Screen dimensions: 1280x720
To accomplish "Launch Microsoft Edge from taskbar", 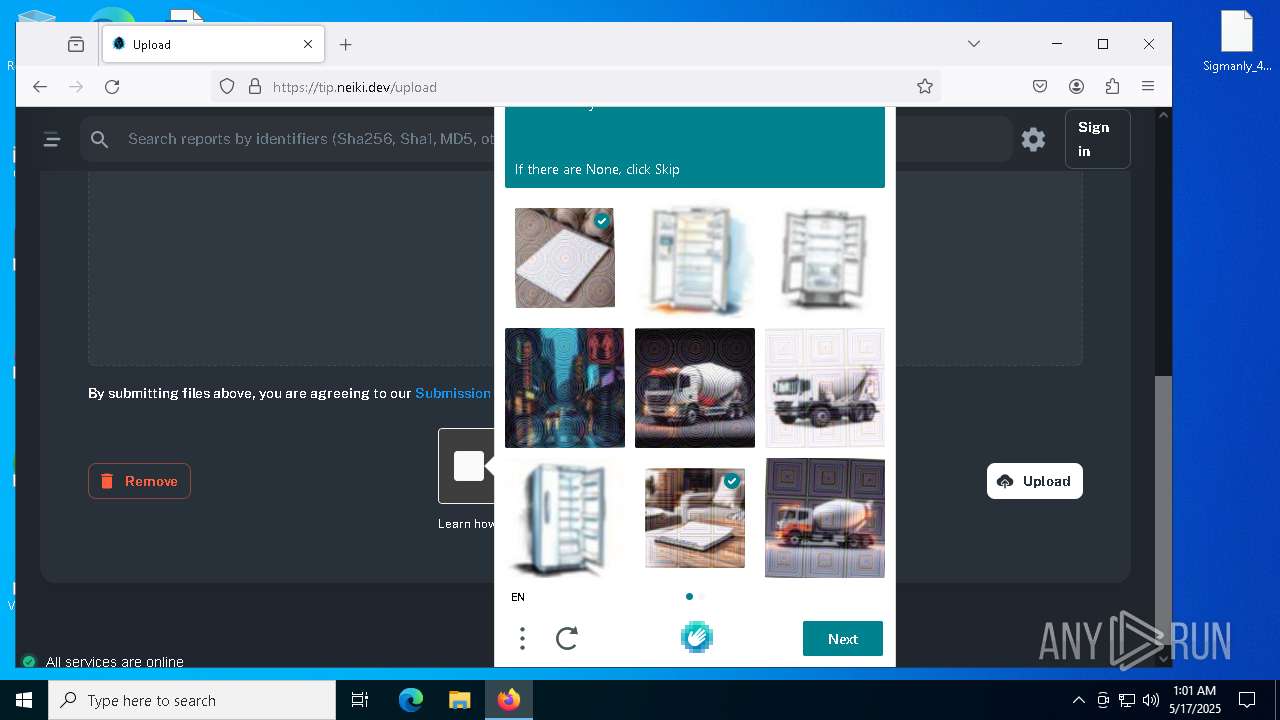I will click(x=411, y=700).
